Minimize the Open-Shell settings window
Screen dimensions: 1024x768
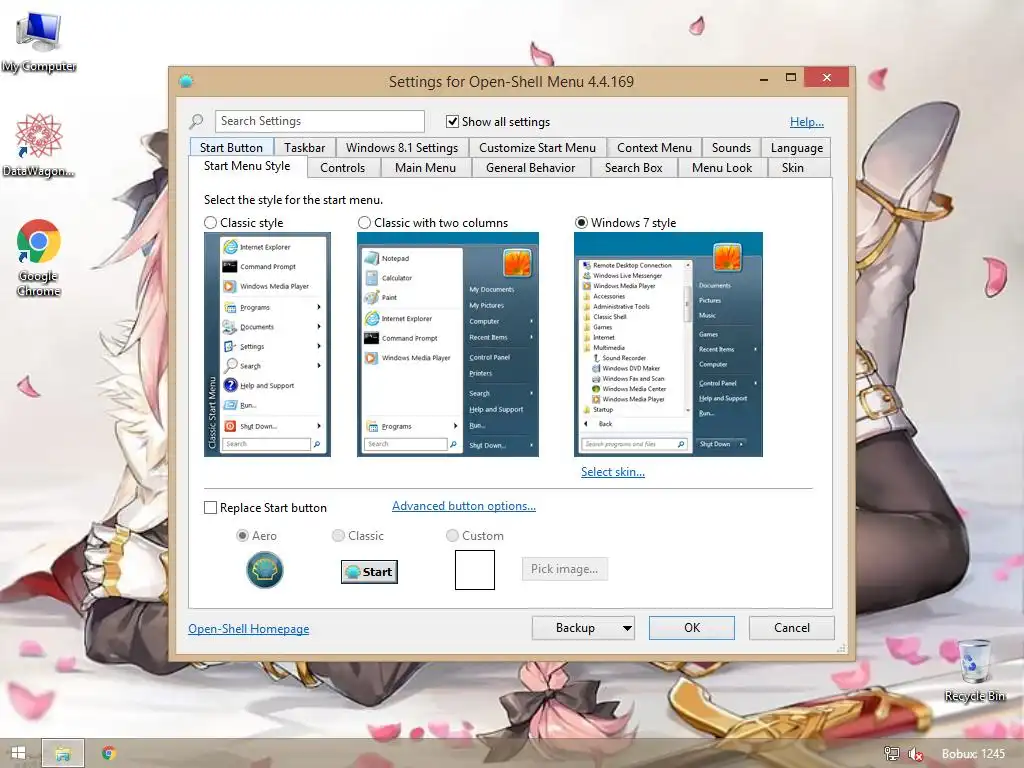[763, 78]
